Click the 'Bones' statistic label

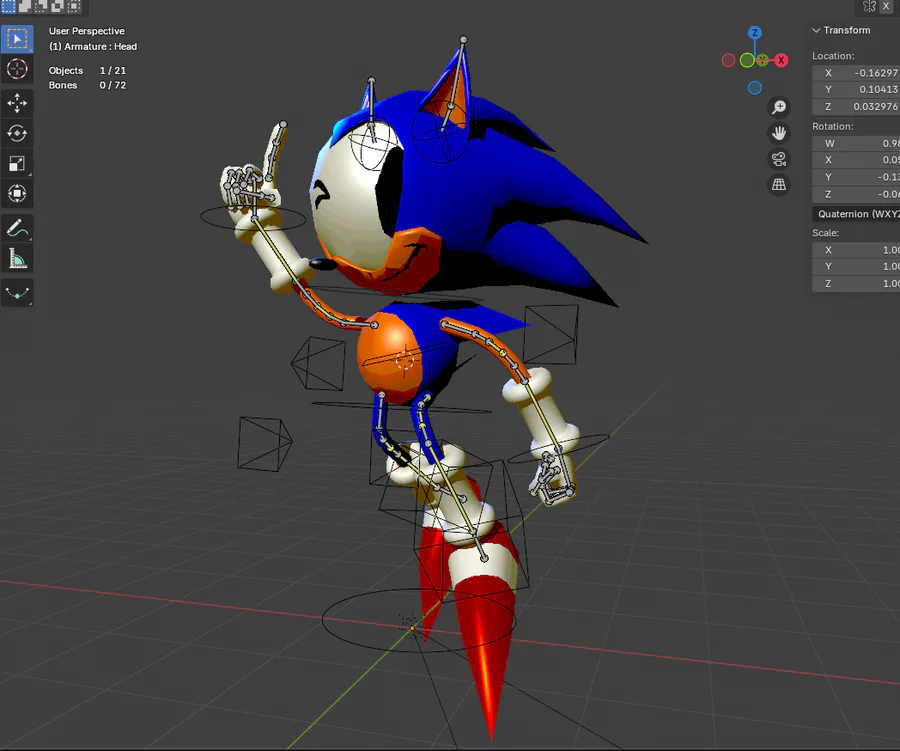[63, 86]
